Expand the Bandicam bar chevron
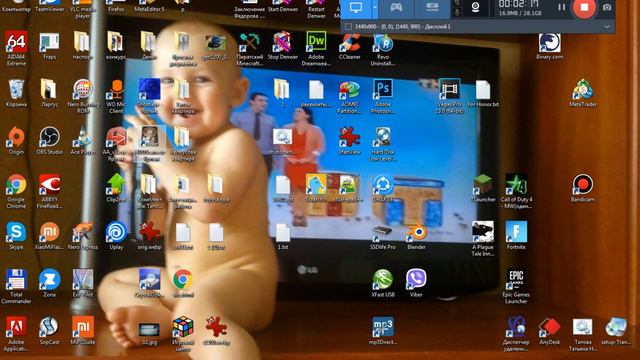The width and height of the screenshot is (640, 360). [607, 27]
